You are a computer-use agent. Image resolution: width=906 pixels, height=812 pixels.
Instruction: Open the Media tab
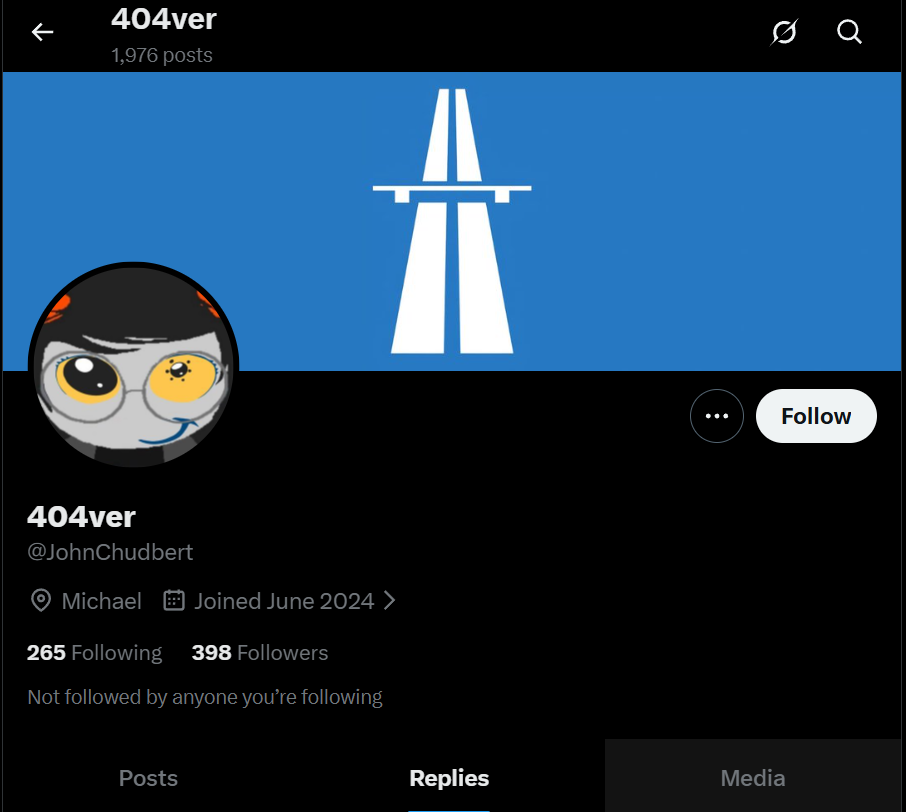pos(753,778)
